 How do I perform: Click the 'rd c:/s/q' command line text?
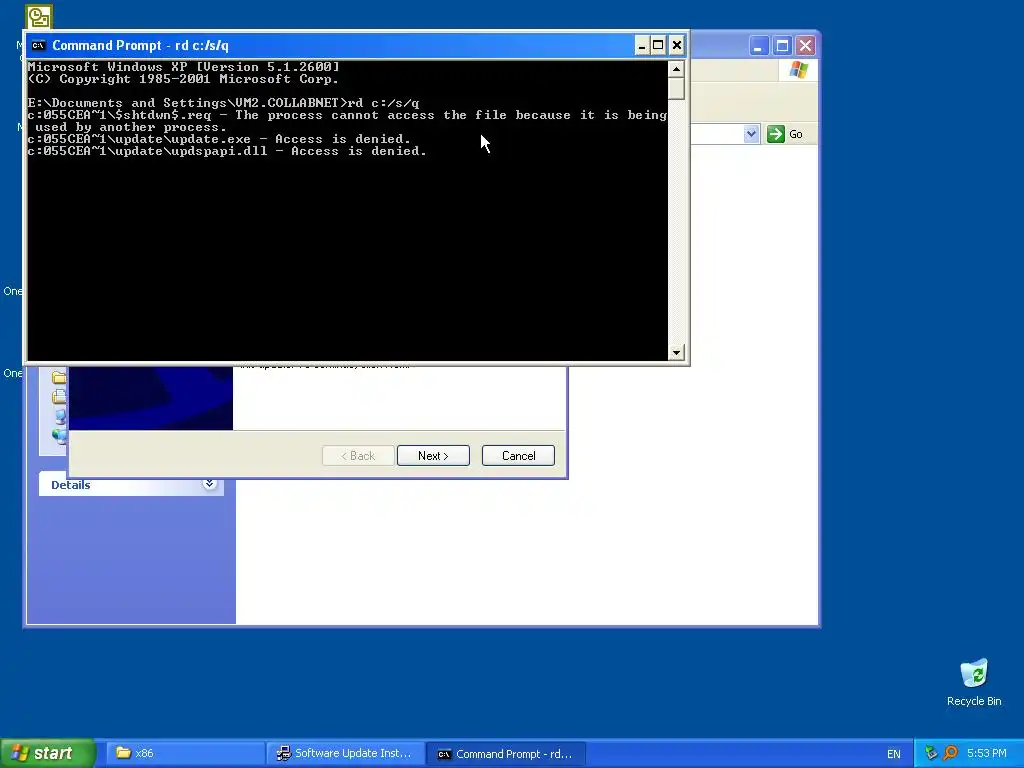click(x=383, y=103)
